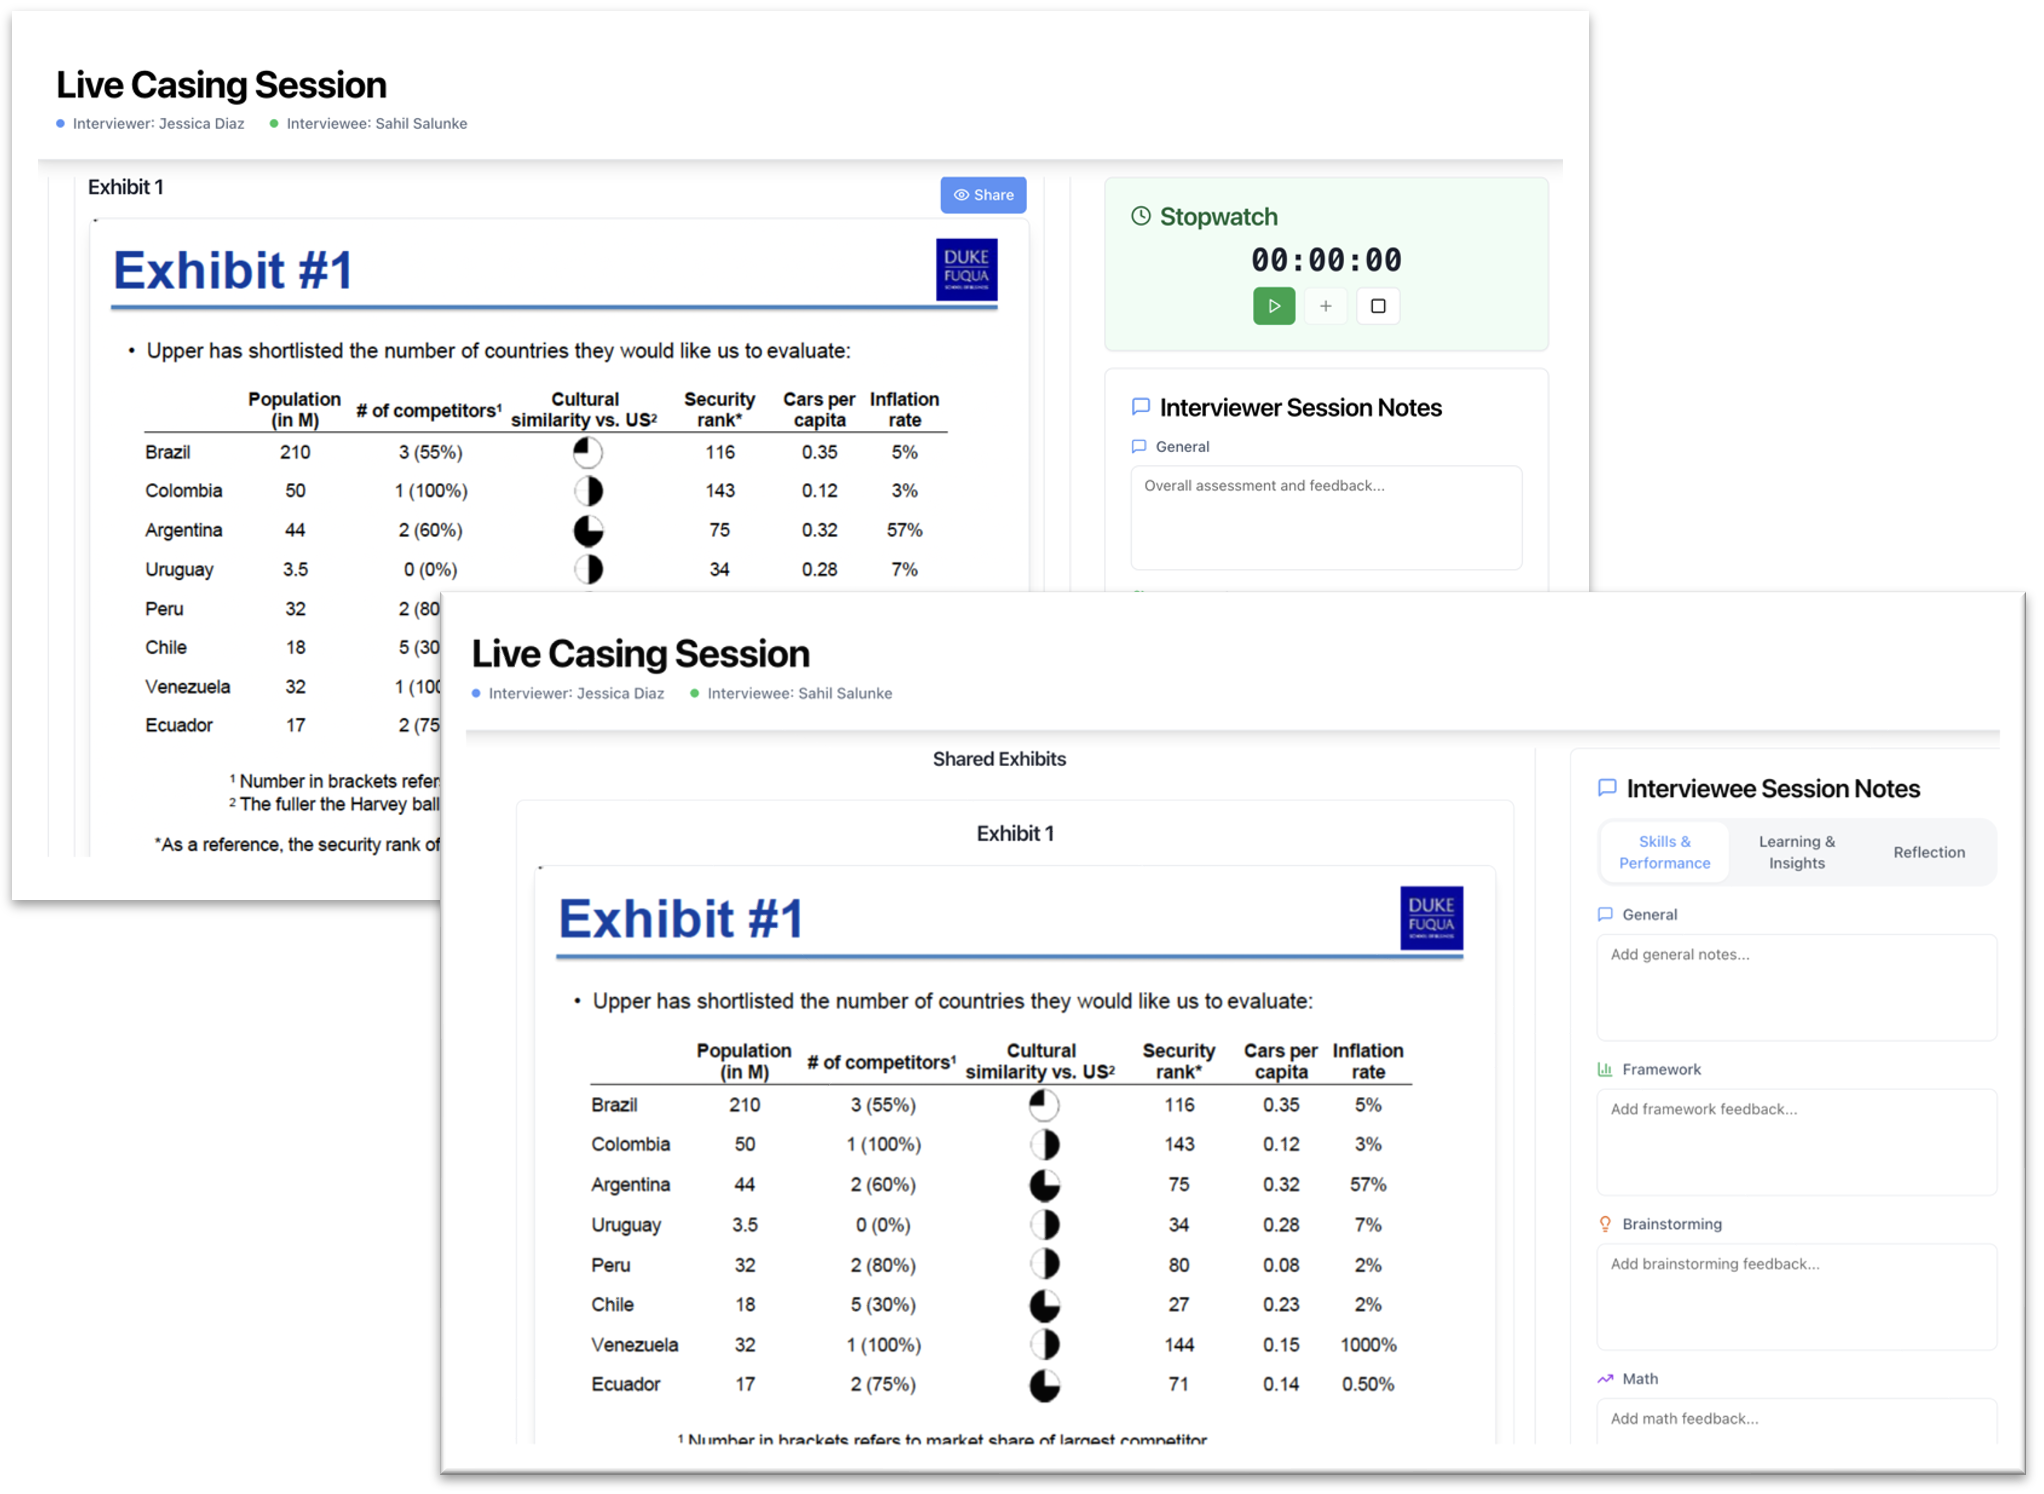Click the Add general notes field

point(1796,987)
